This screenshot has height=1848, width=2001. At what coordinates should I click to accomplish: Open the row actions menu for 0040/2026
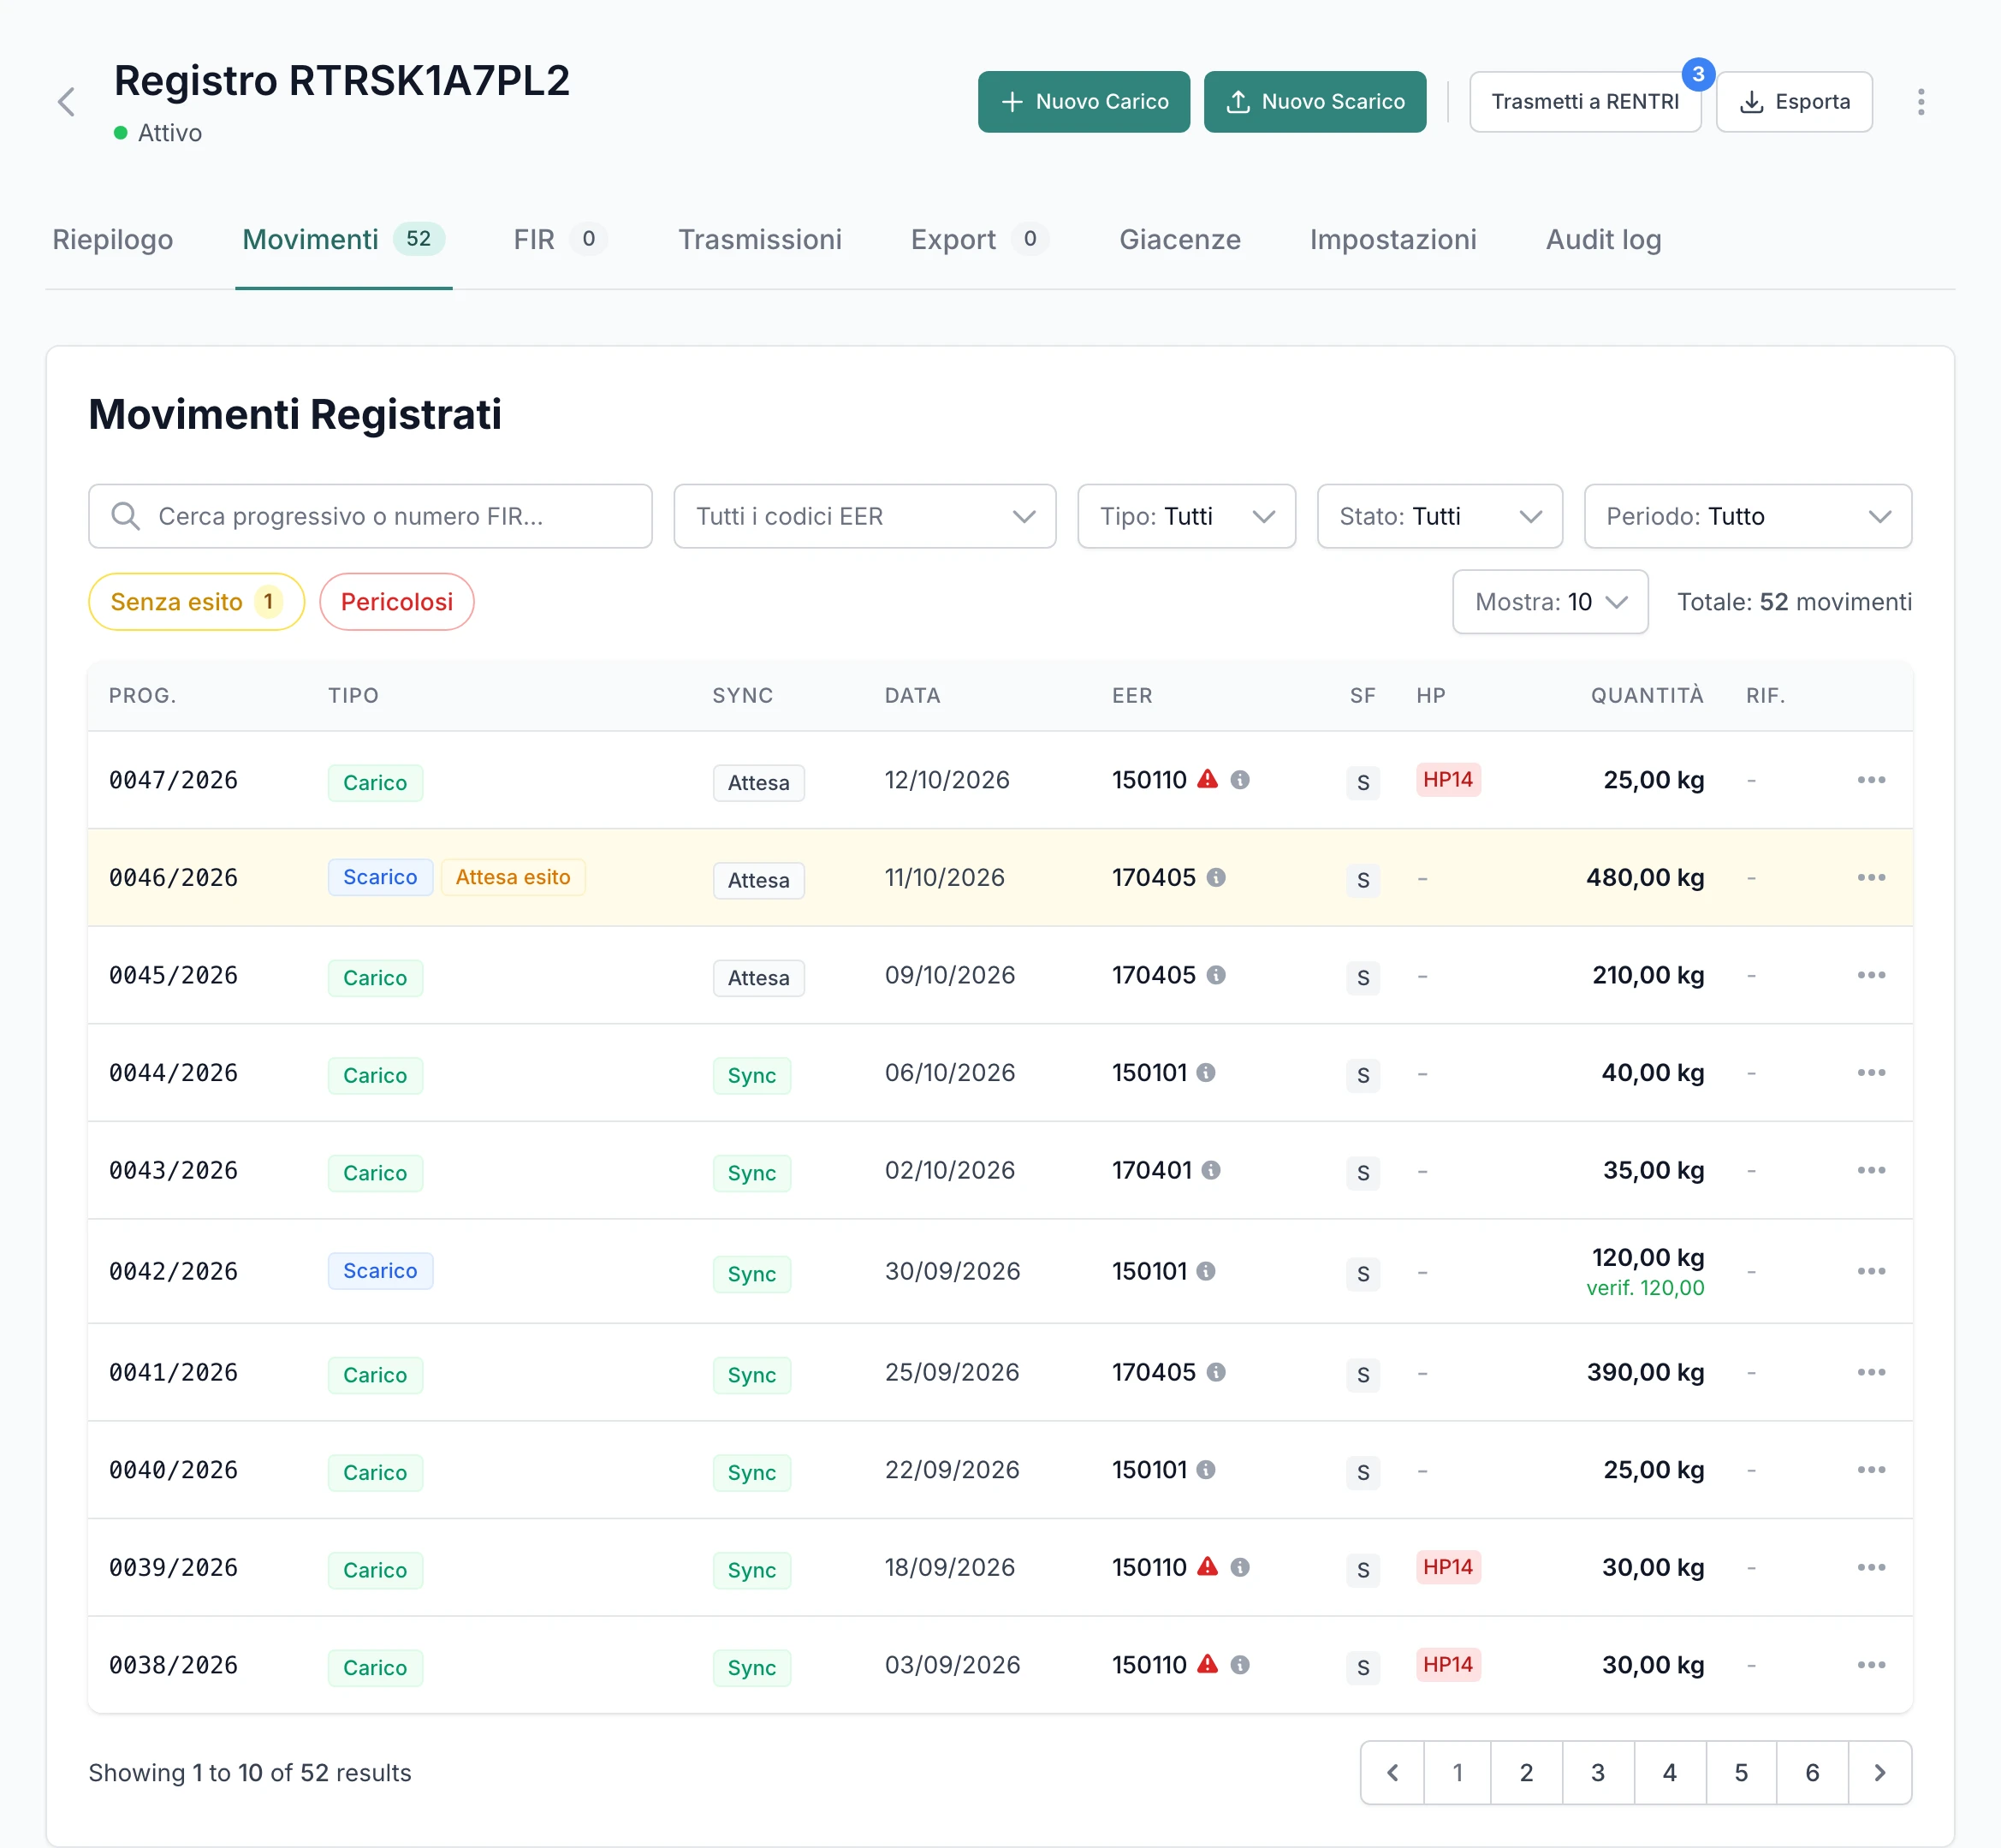1871,1469
